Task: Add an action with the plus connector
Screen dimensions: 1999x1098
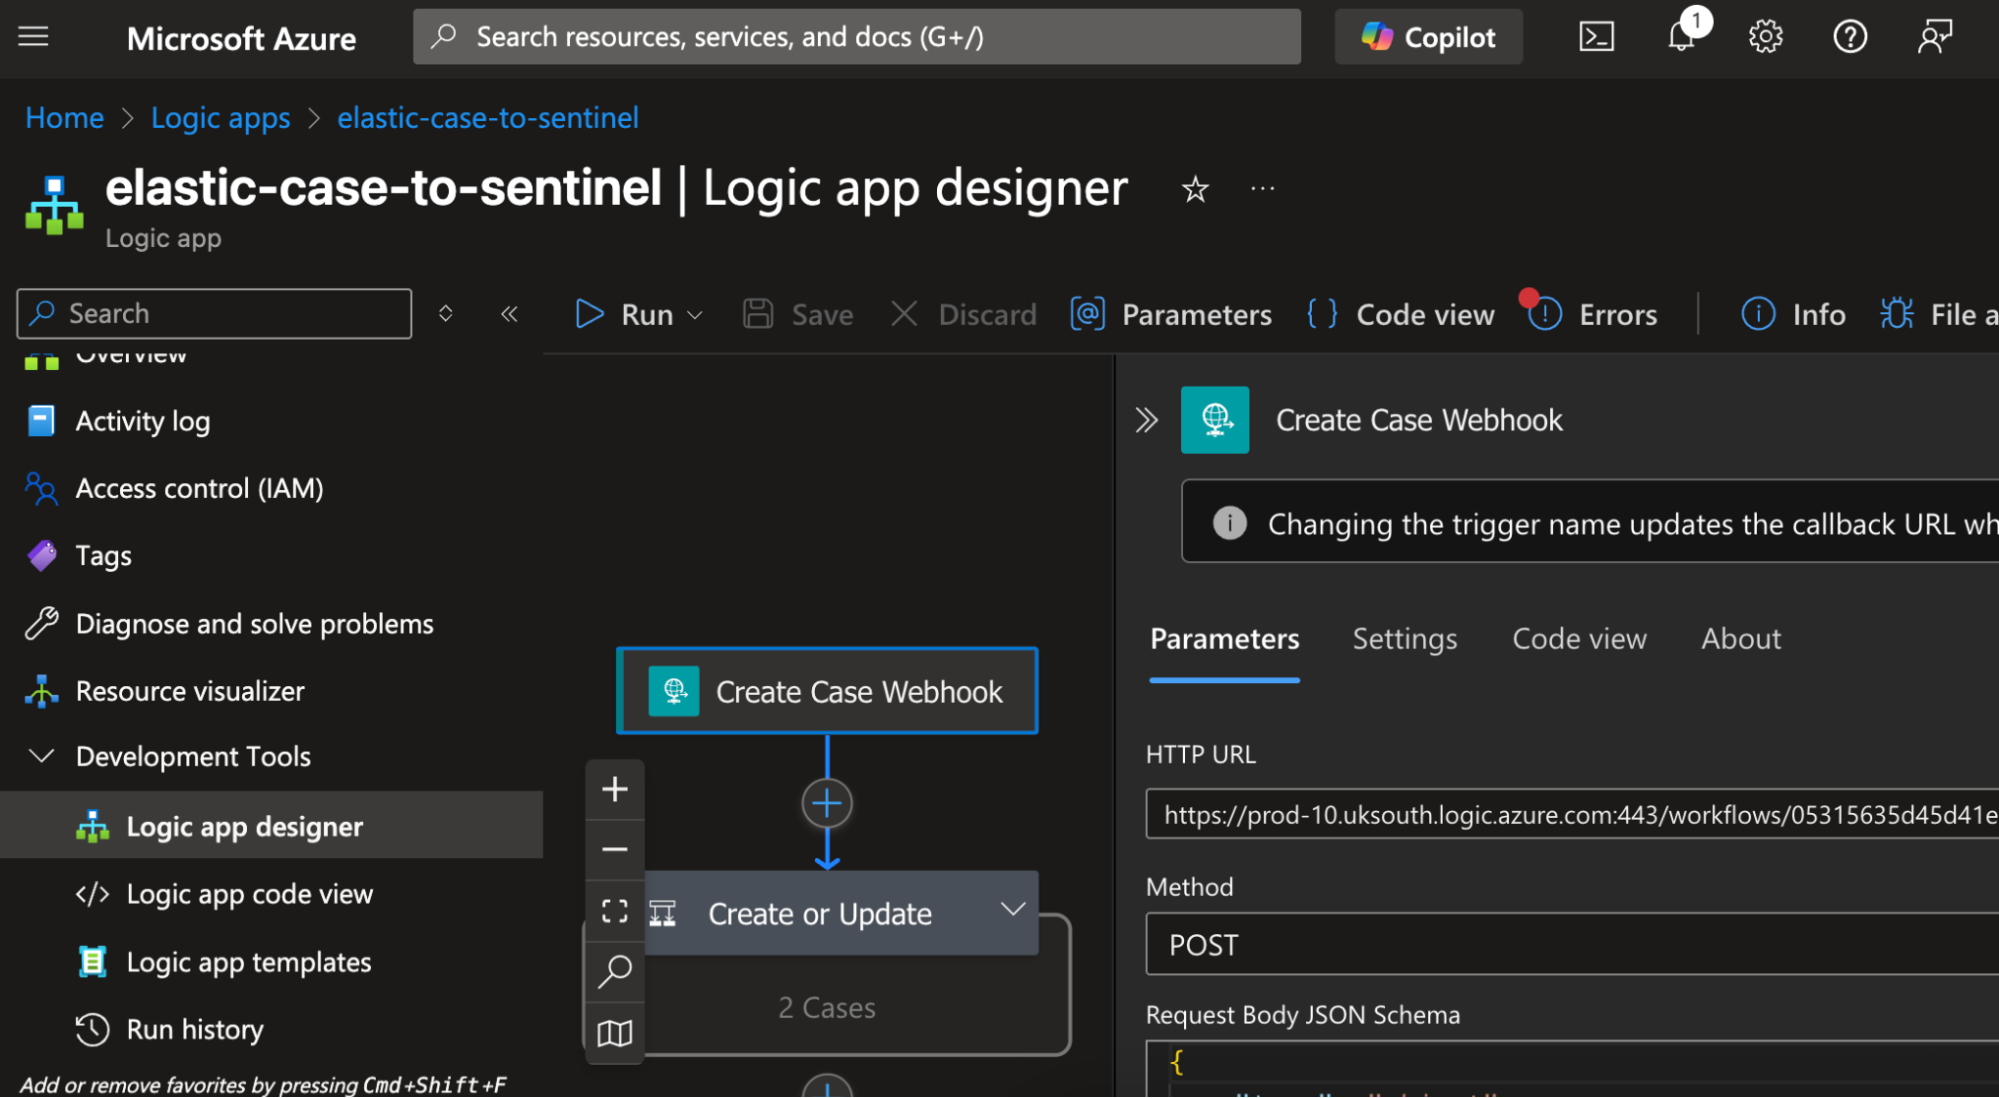Action: [x=827, y=803]
